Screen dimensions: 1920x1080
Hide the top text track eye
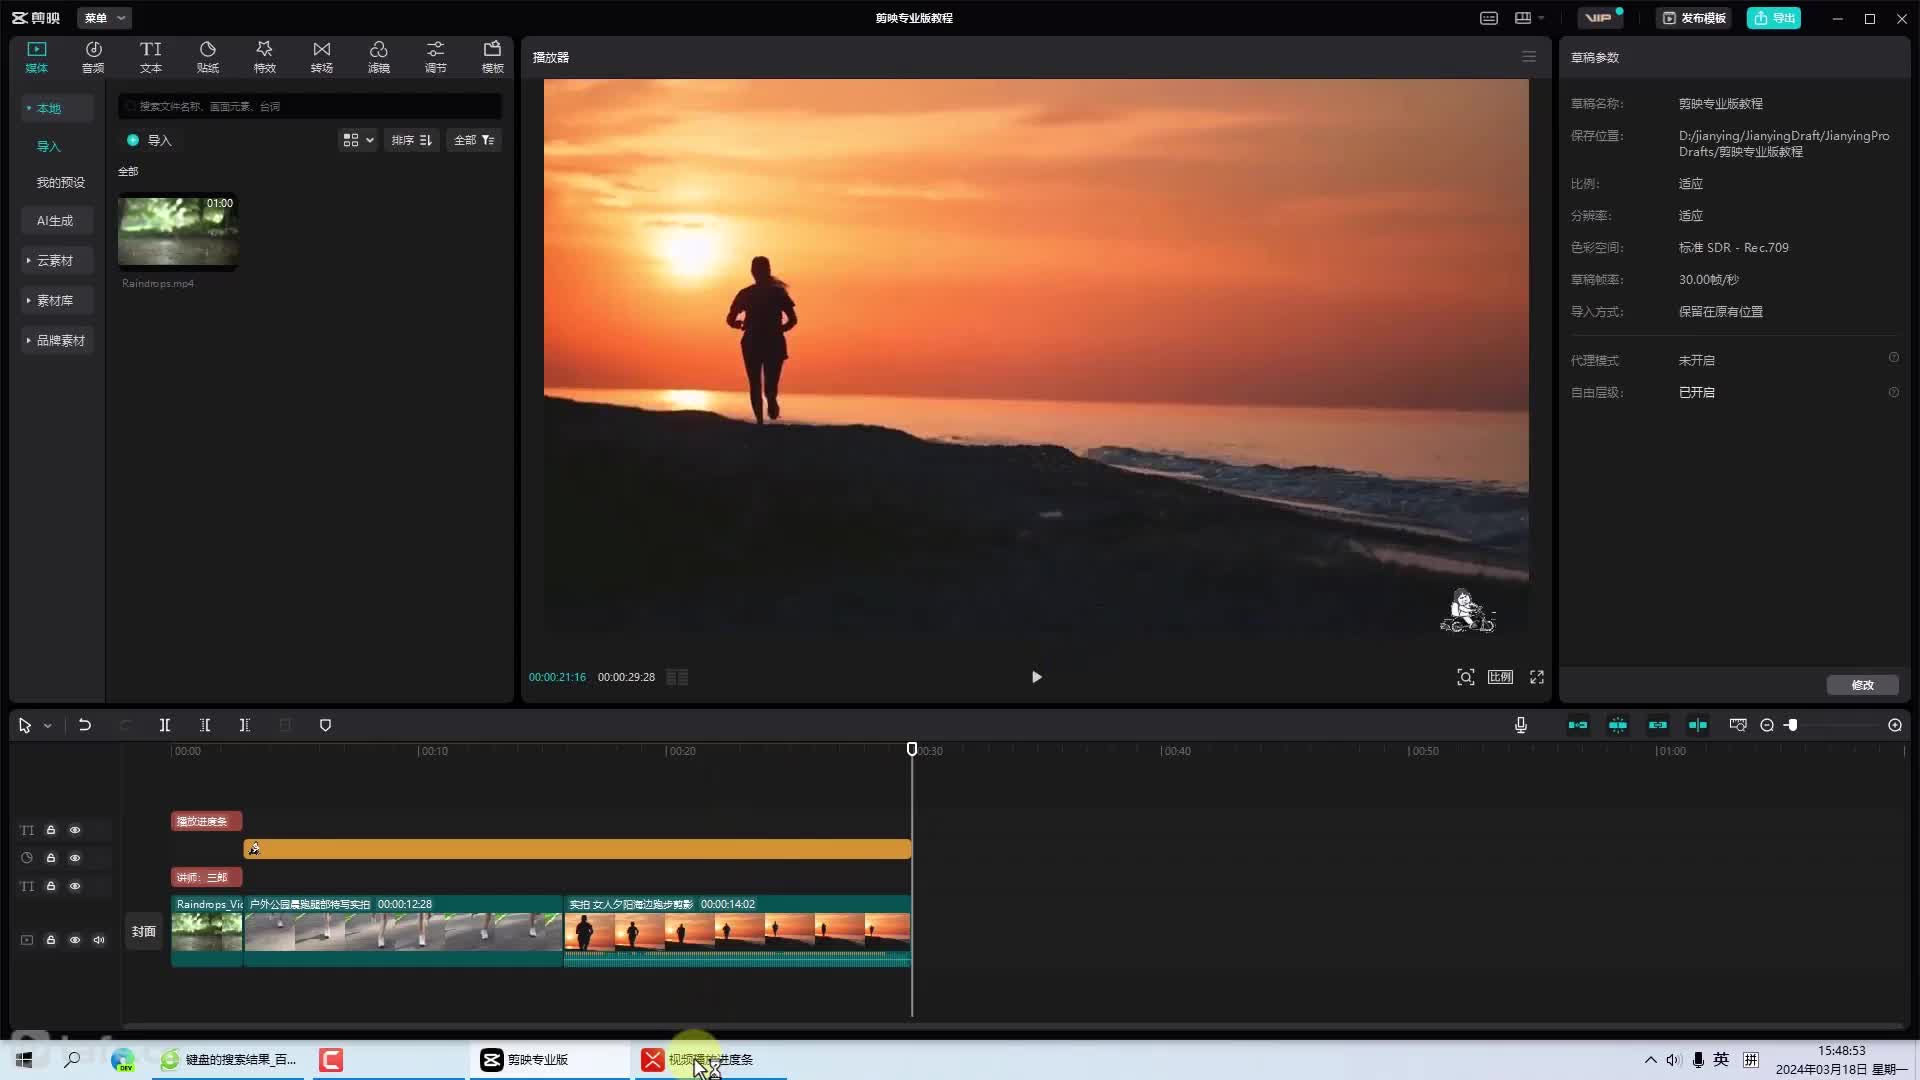point(75,830)
